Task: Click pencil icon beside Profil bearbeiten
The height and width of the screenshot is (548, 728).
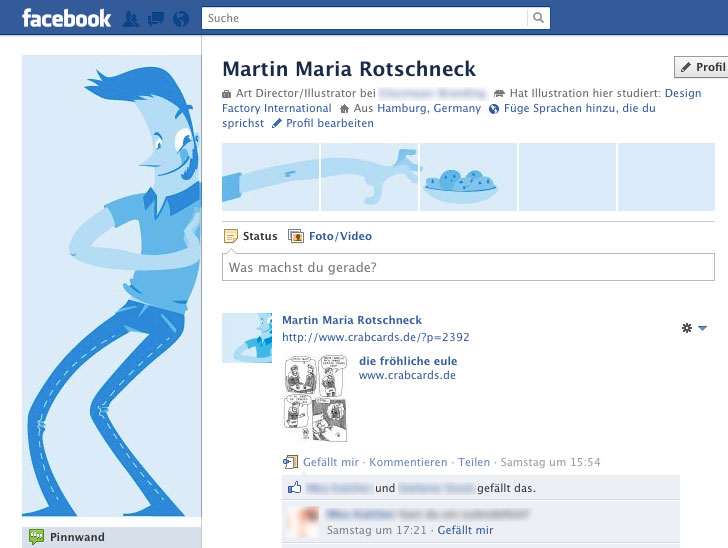Action: [277, 123]
